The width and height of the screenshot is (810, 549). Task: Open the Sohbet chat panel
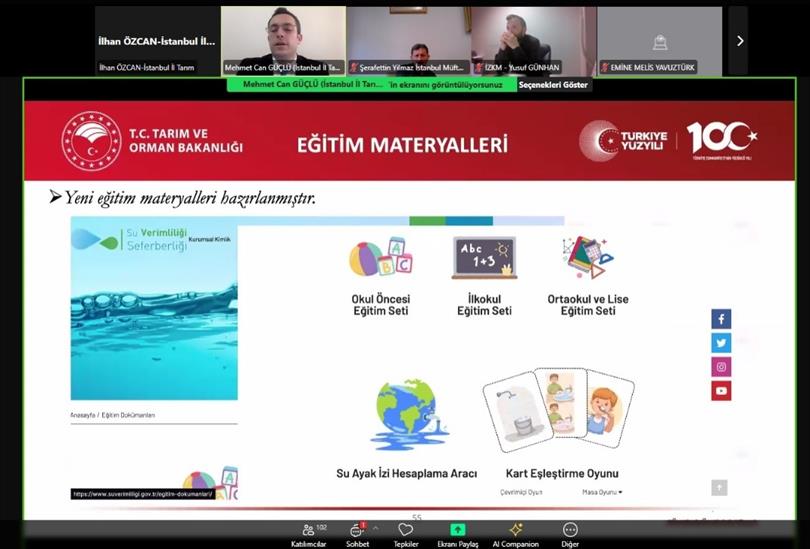pyautogui.click(x=356, y=530)
